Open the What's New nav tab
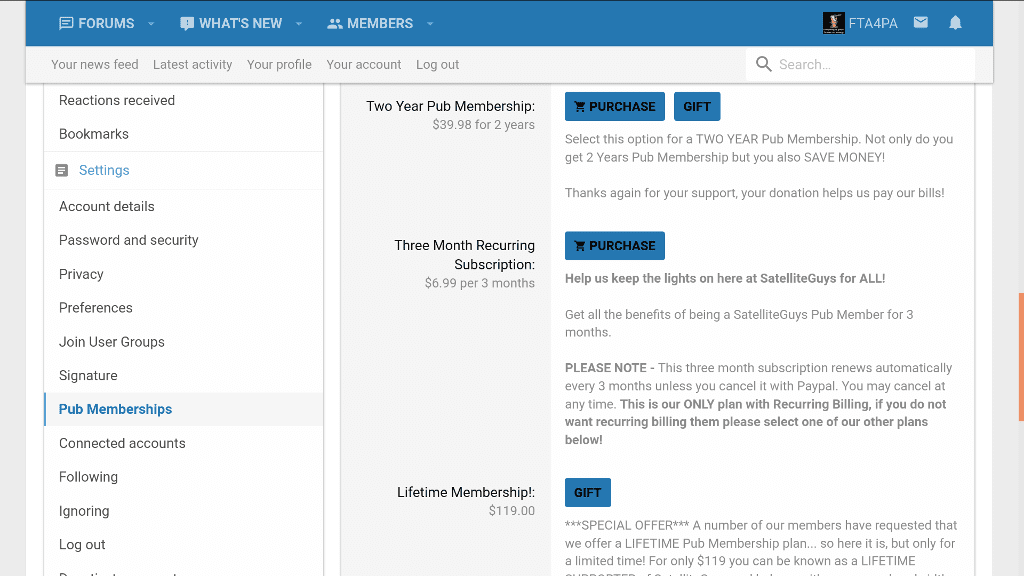This screenshot has width=1024, height=576. tap(231, 23)
